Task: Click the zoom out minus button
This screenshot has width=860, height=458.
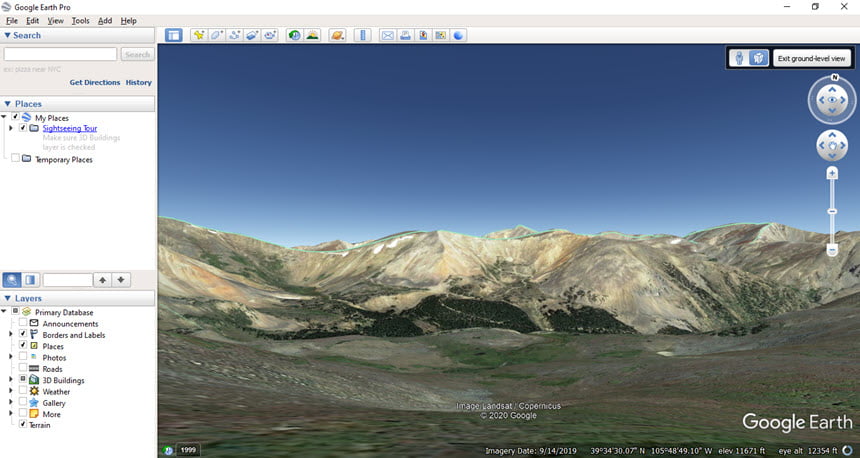Action: click(832, 250)
